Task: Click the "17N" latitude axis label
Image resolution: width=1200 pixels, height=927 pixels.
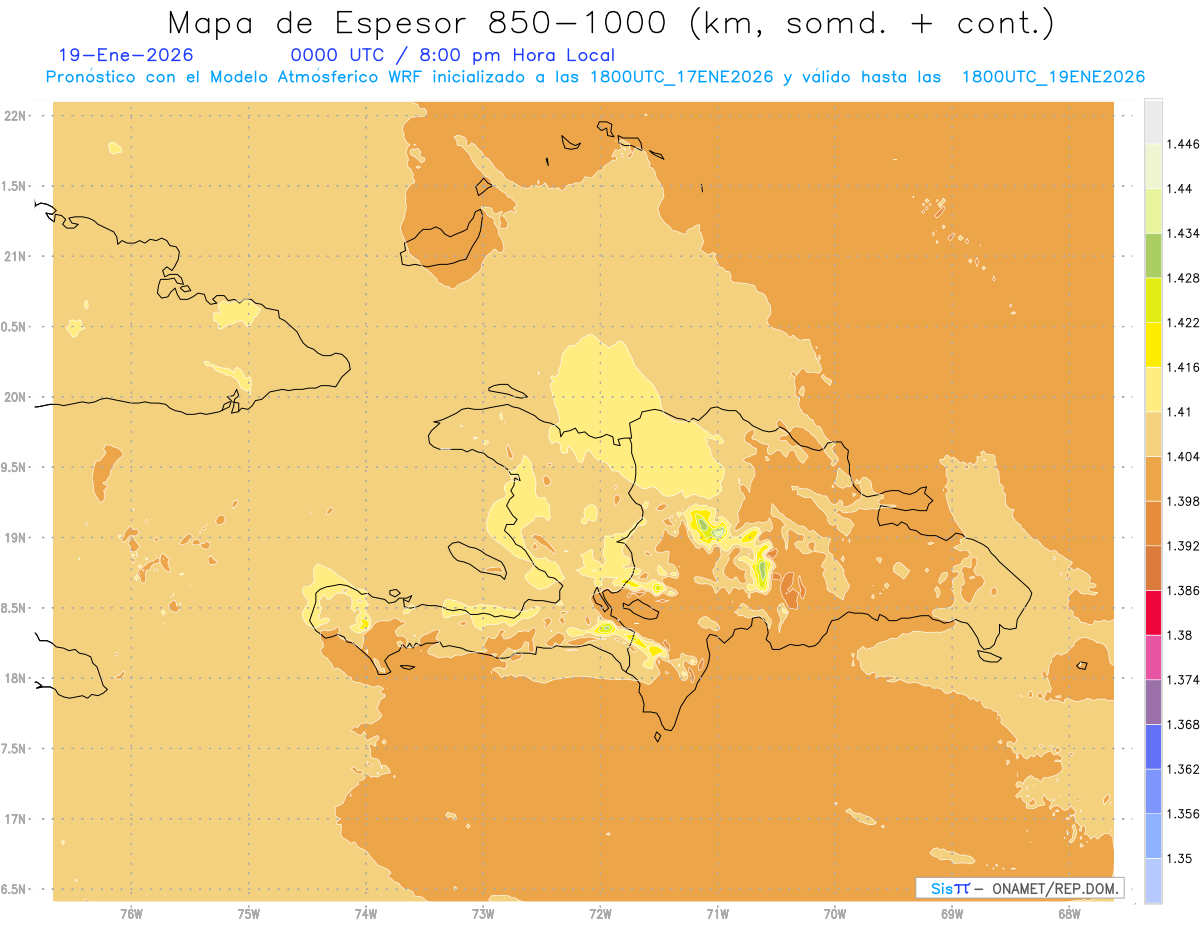Action: [16, 819]
